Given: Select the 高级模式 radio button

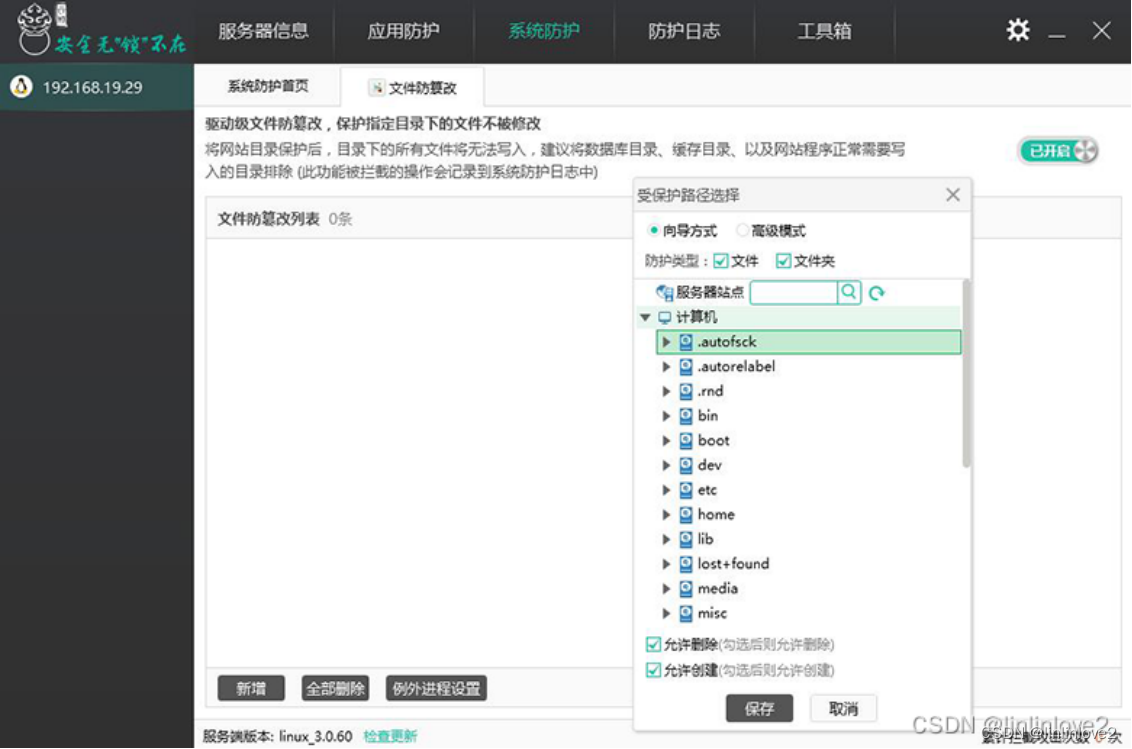Looking at the screenshot, I should click(741, 230).
